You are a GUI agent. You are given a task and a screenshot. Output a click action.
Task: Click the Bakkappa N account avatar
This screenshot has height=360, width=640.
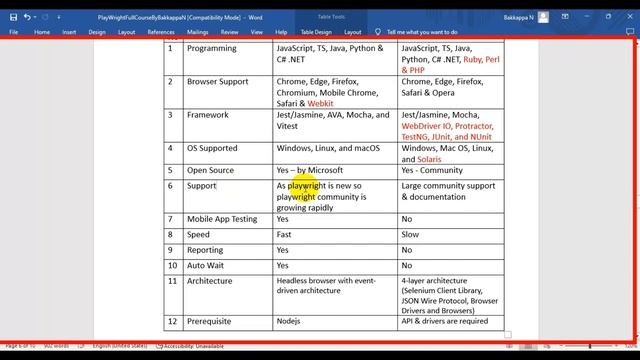click(x=543, y=17)
